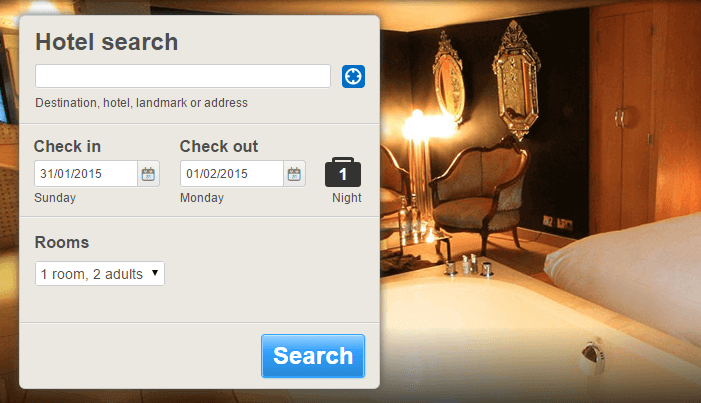Click the 'Sunday' weekday text

click(x=55, y=198)
